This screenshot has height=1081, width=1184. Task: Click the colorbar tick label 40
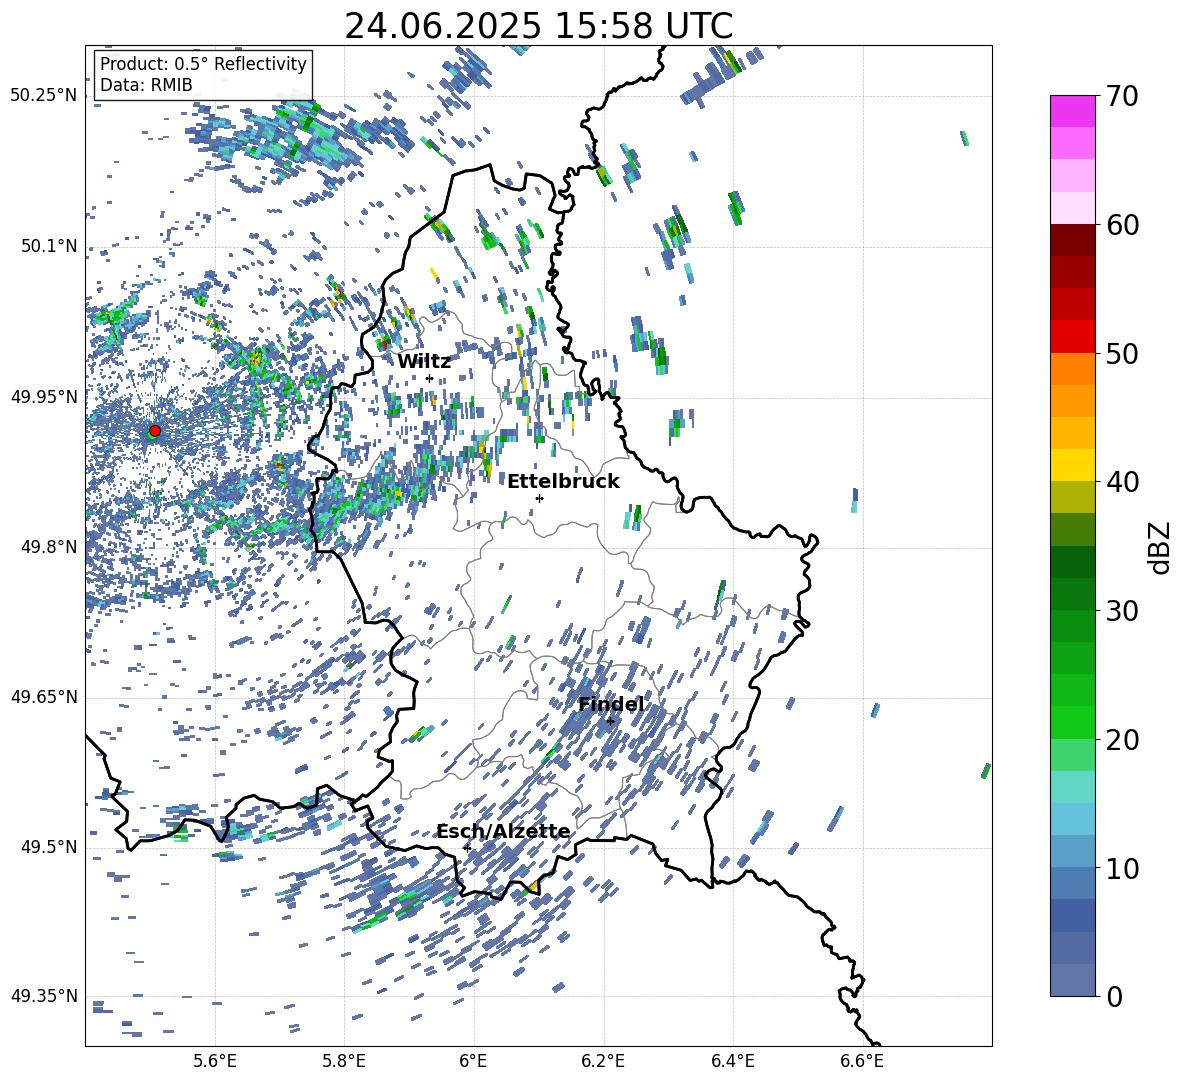tap(1121, 482)
